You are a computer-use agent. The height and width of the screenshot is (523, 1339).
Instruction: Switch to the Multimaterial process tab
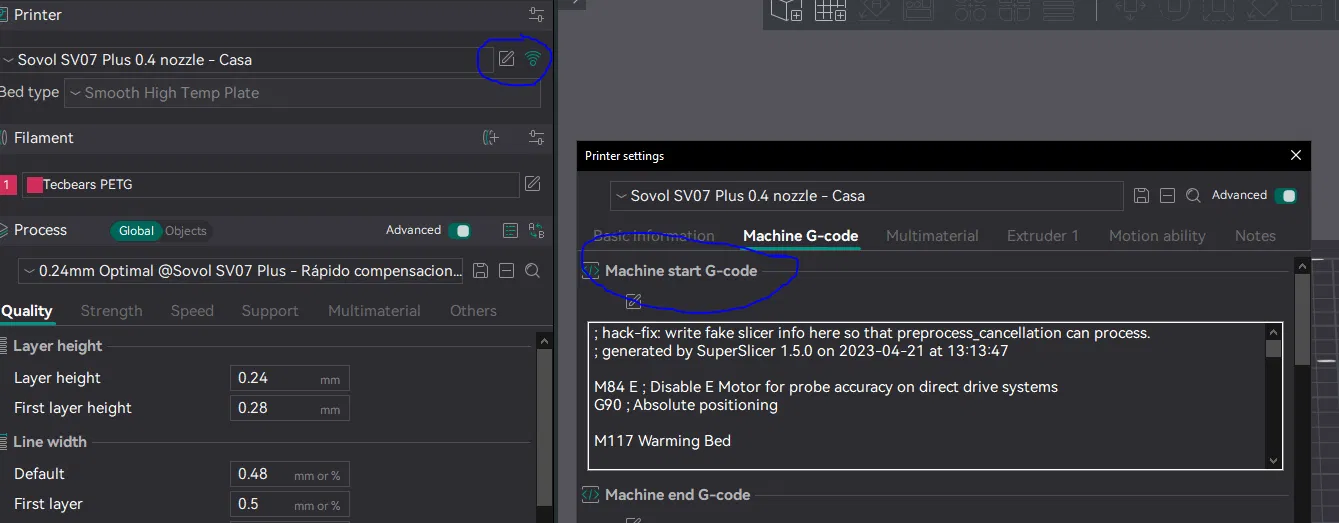[374, 311]
